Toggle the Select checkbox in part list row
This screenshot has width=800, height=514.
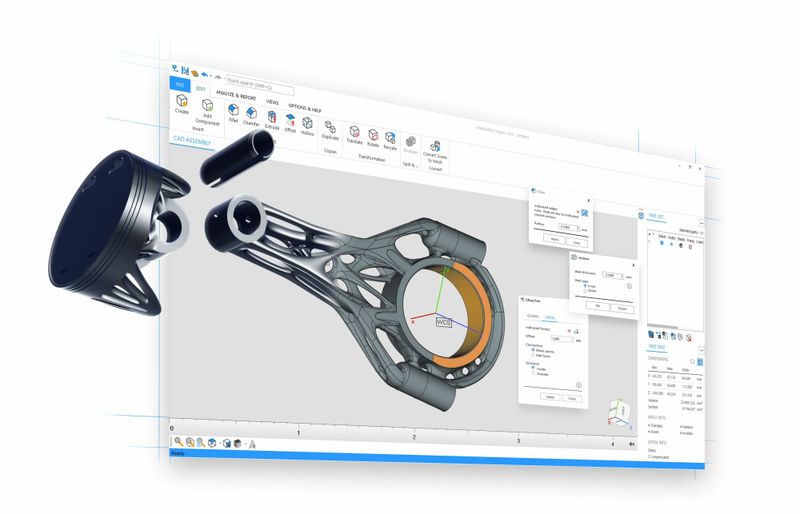click(662, 243)
